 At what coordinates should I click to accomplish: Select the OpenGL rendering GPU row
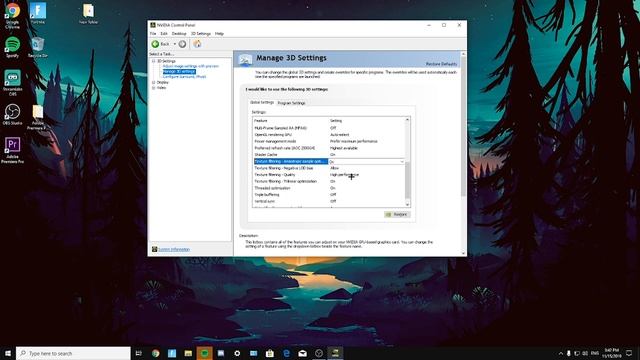pyautogui.click(x=329, y=135)
